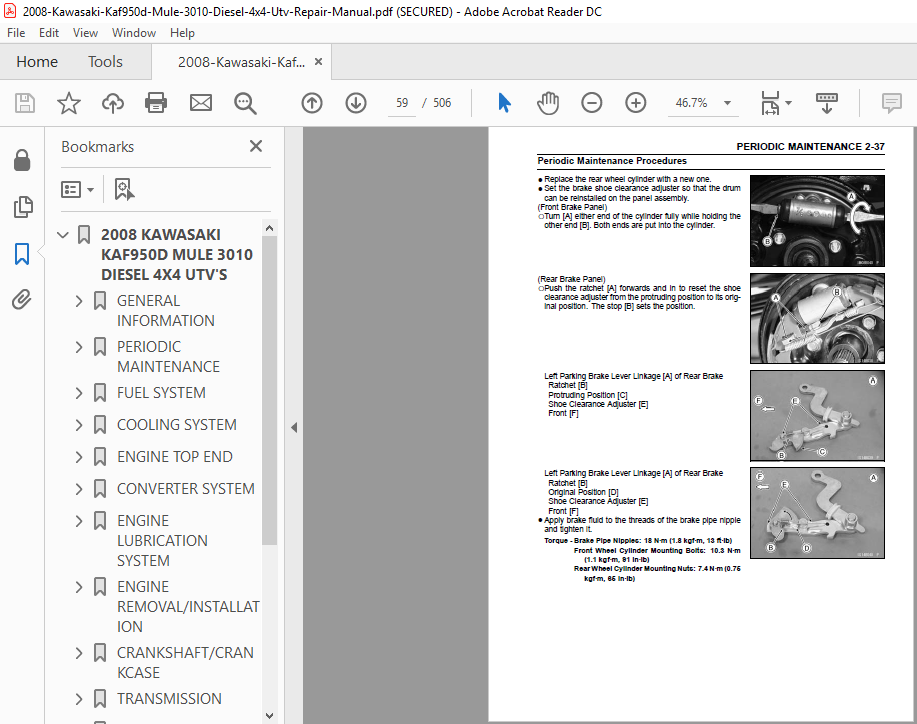917x724 pixels.
Task: Activate the selection arrow tool
Action: click(x=504, y=103)
